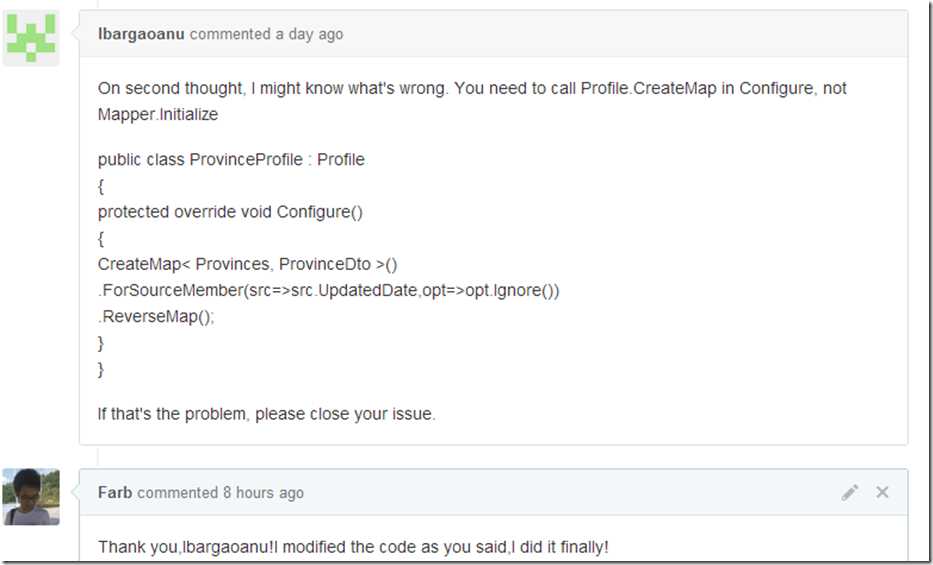Click Farb's "Thank you, lbargaoanu" reply text

pyautogui.click(x=353, y=547)
